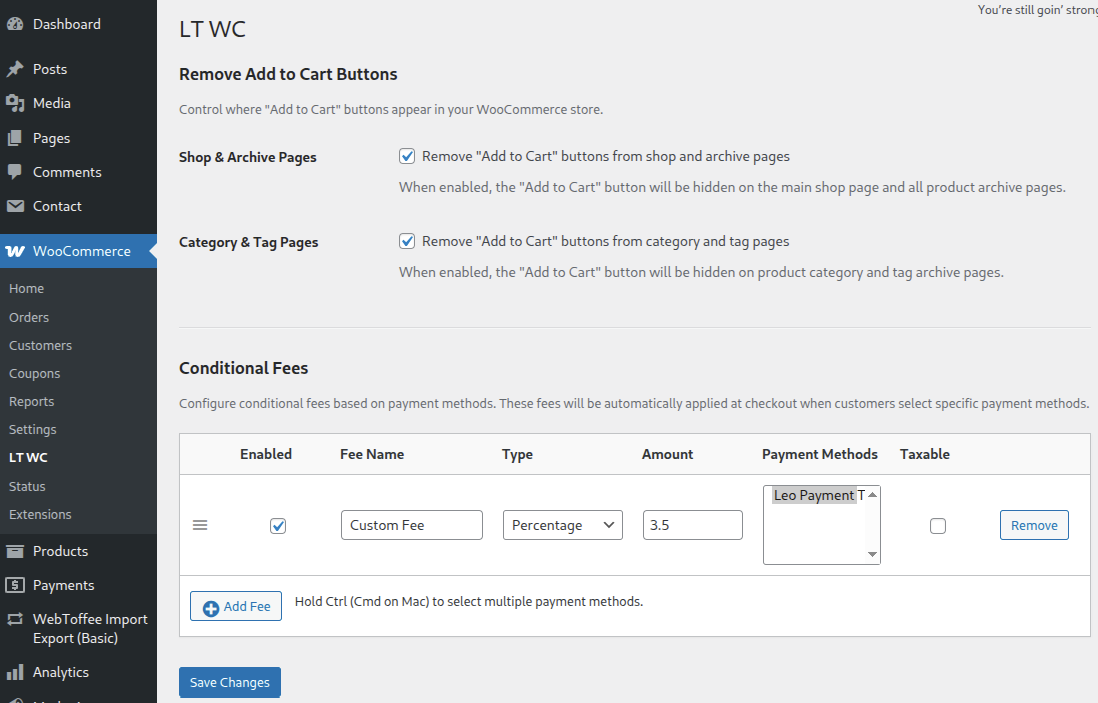This screenshot has width=1098, height=703.
Task: Open Contact via the envelope icon
Action: 17,206
